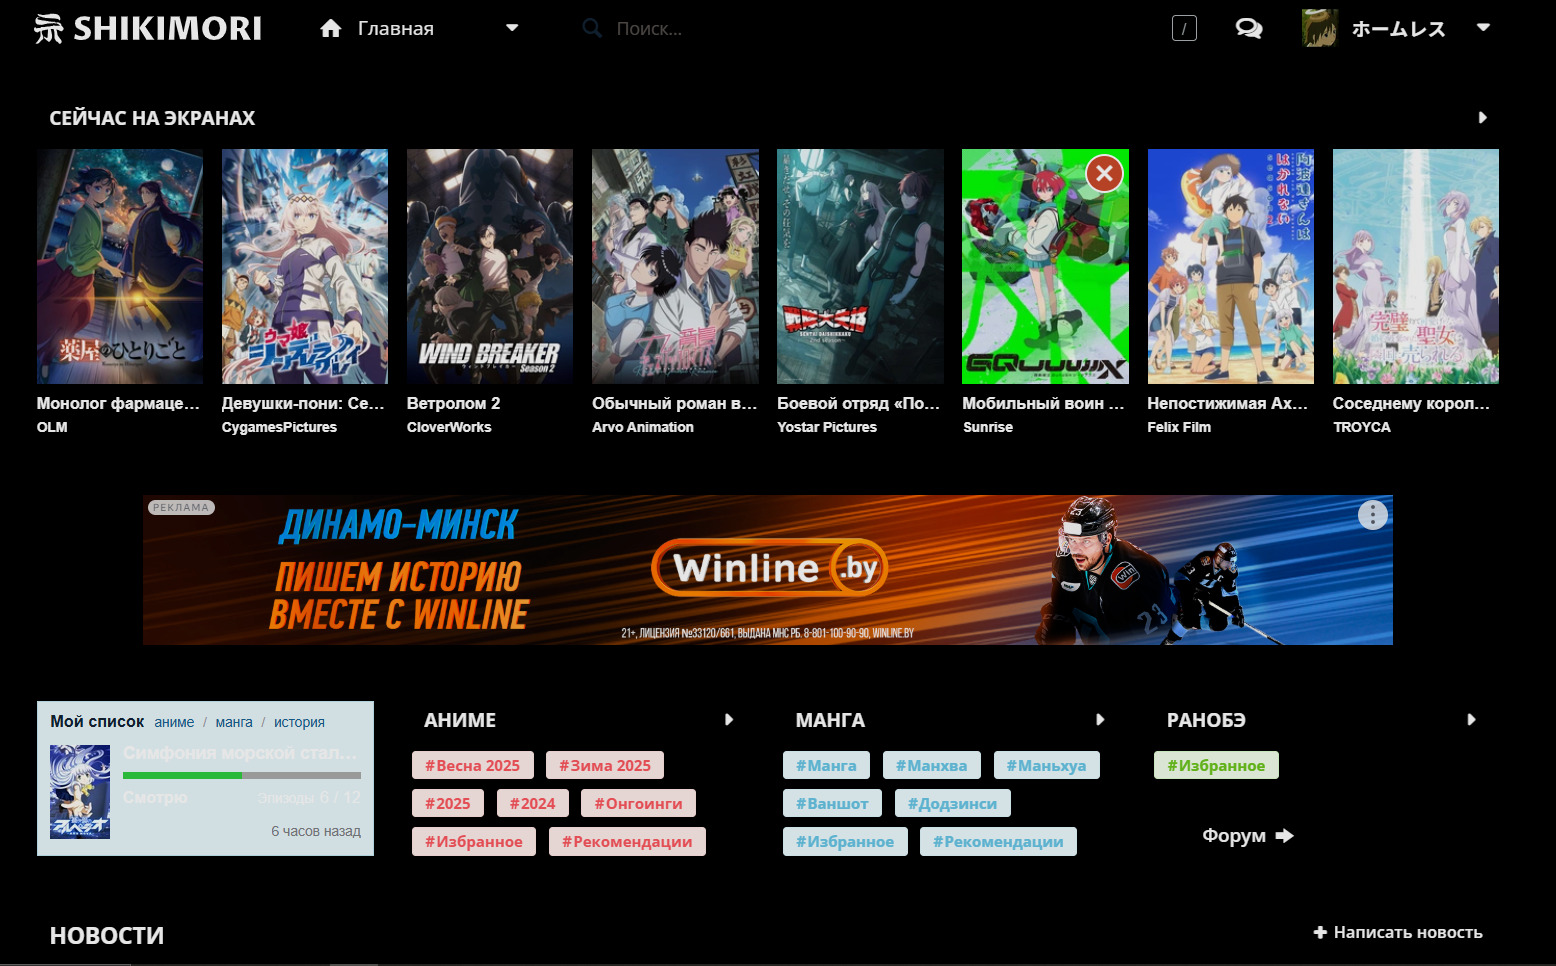Image resolution: width=1556 pixels, height=966 pixels.
Task: Click the home icon beside Главная
Action: coord(331,29)
